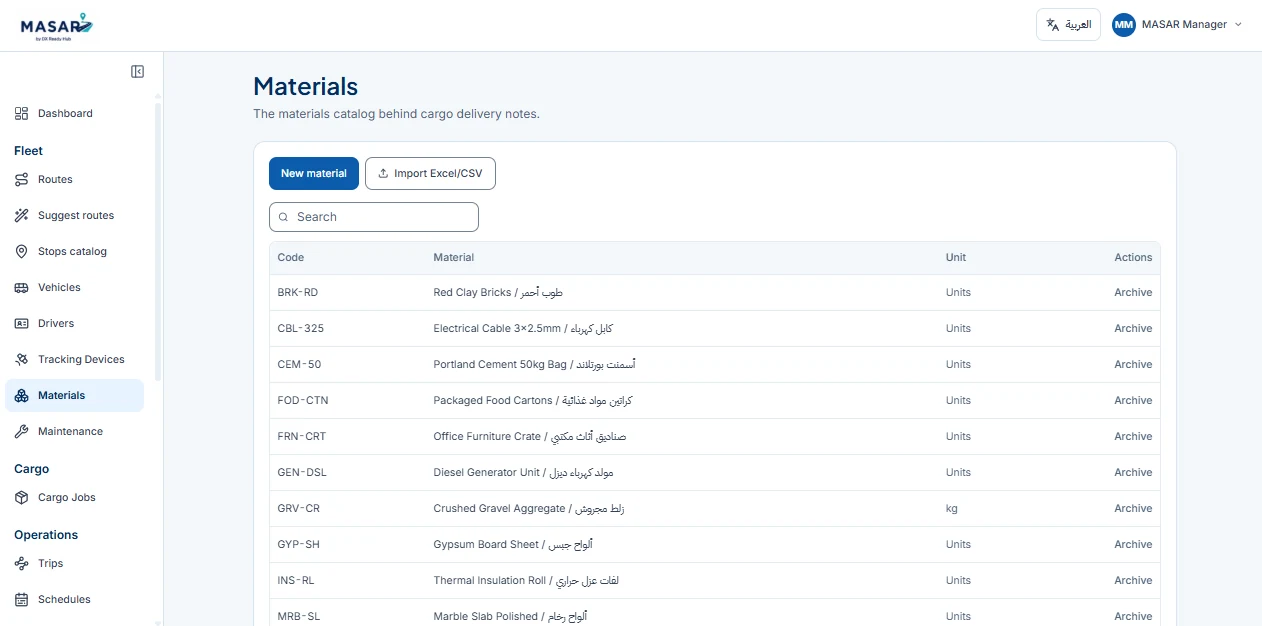Archive Office Furniture Crate FRN-CRT

[x=1133, y=437]
